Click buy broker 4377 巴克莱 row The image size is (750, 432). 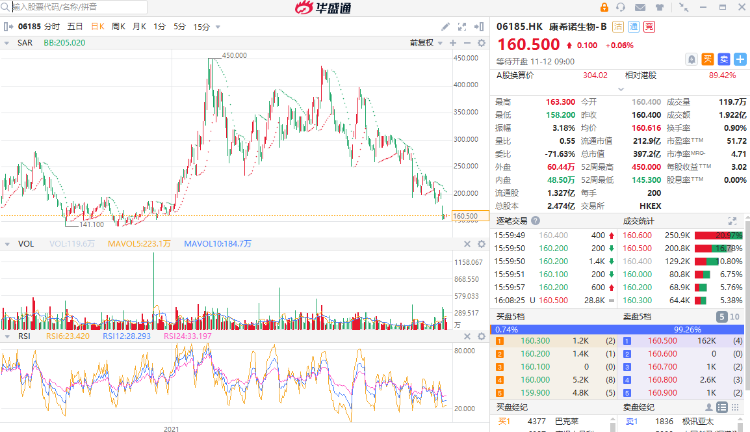(x=550, y=421)
